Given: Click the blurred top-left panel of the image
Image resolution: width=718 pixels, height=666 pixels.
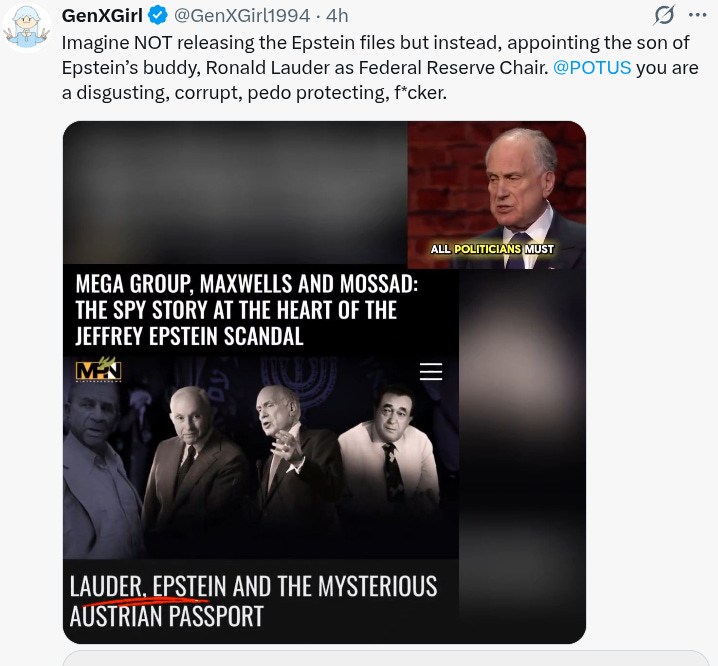Looking at the screenshot, I should click(235, 192).
